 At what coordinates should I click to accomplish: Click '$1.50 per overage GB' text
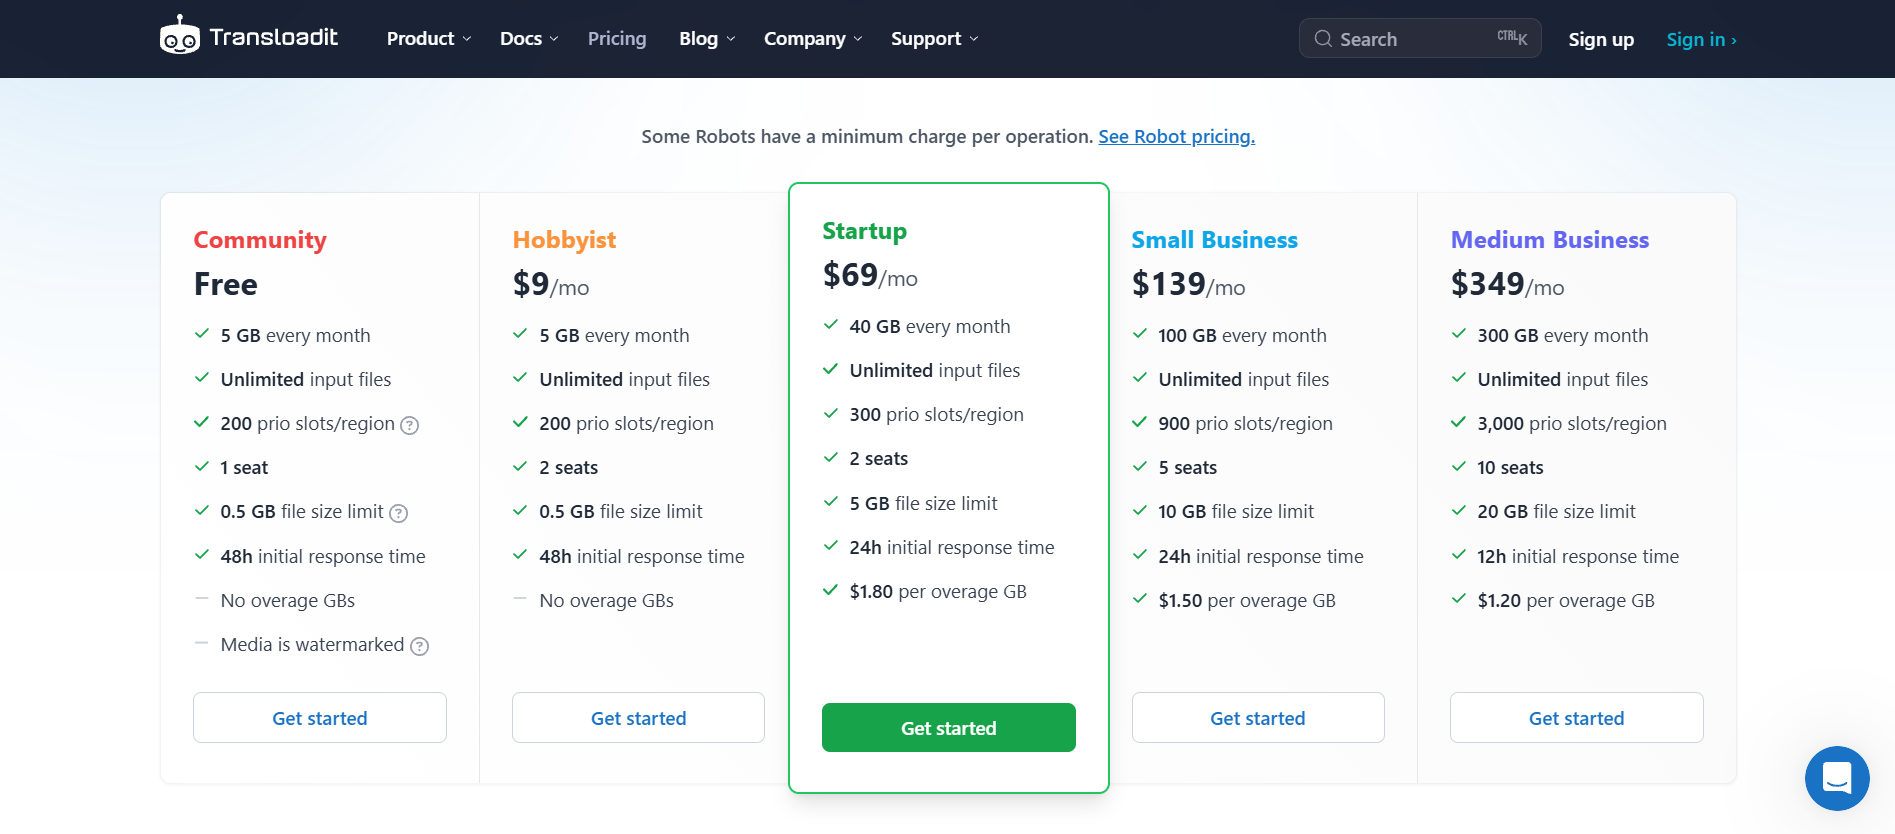(1247, 601)
